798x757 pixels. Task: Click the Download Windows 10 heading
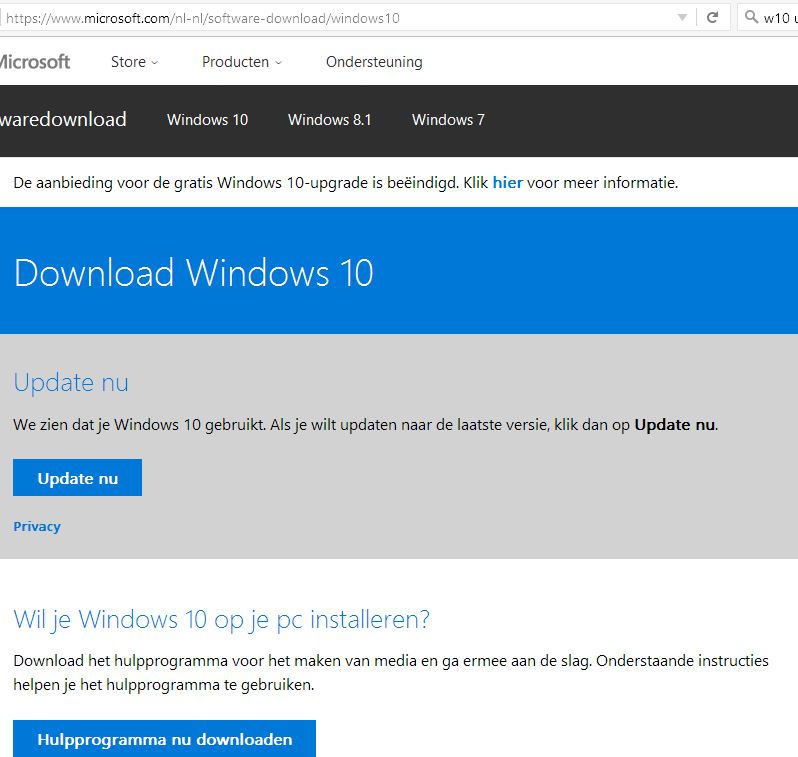[193, 273]
